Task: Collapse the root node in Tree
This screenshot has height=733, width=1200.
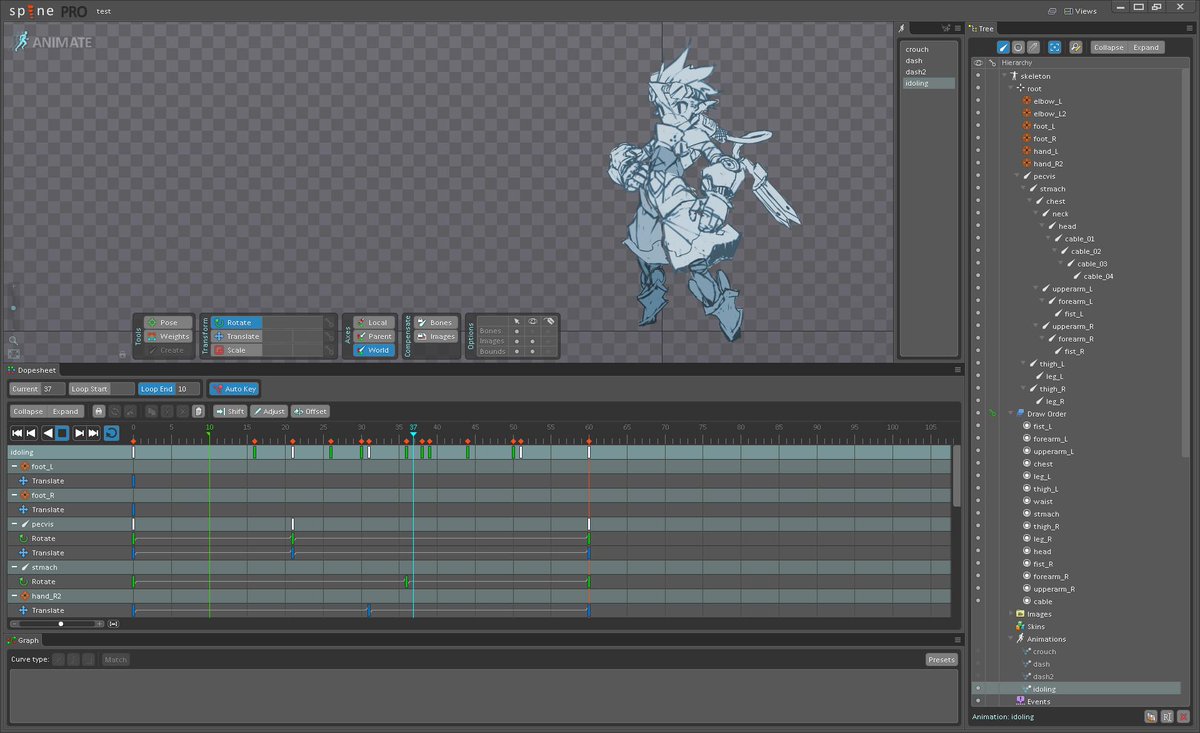Action: tap(1011, 89)
